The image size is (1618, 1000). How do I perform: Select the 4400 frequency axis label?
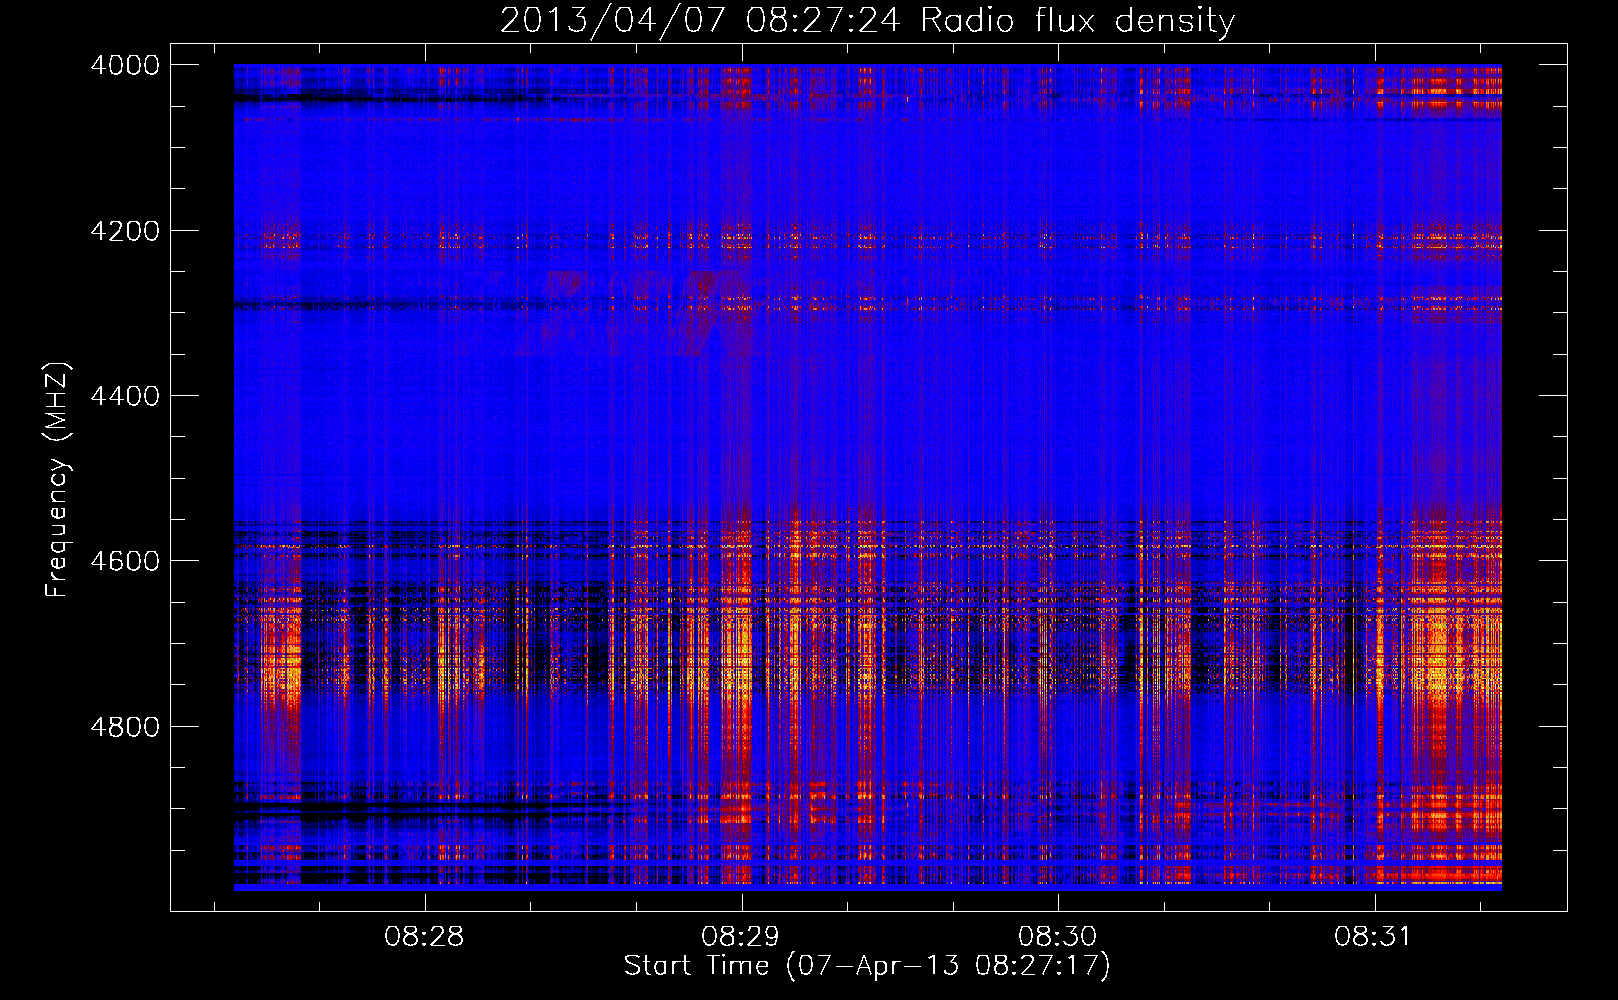(124, 396)
